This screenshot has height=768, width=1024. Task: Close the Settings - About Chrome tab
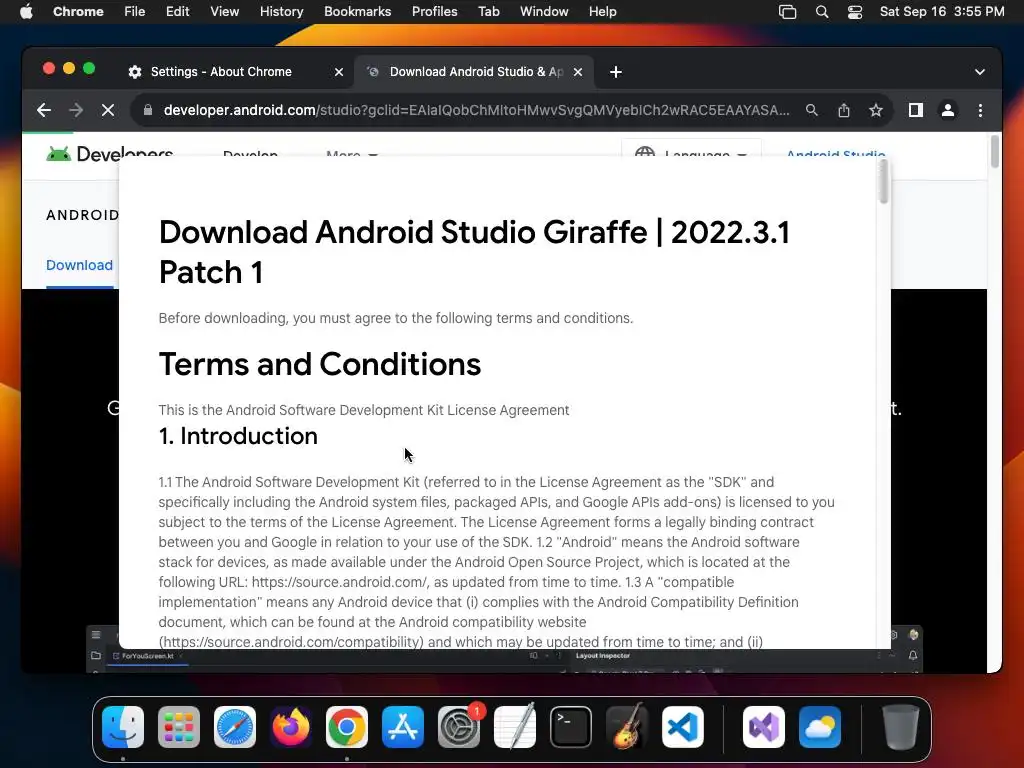[x=339, y=72]
